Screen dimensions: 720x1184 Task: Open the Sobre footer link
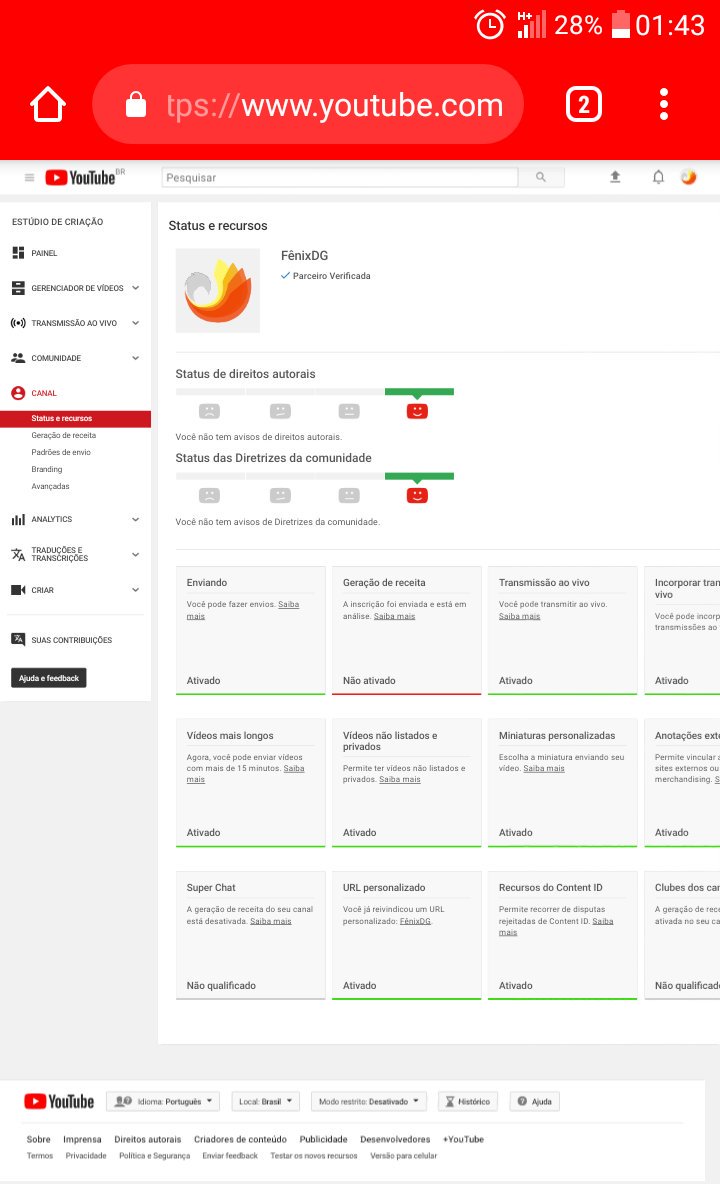(x=38, y=1139)
